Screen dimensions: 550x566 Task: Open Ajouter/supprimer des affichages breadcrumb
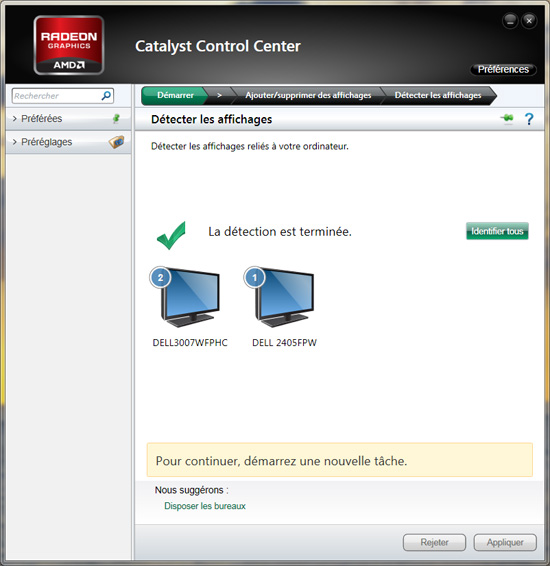point(308,95)
